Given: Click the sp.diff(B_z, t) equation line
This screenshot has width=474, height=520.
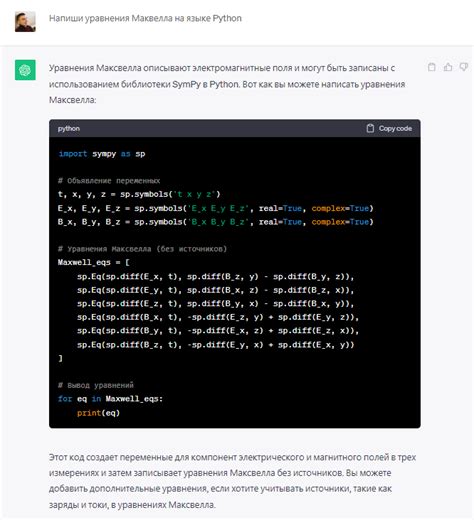Looking at the screenshot, I should pyautogui.click(x=216, y=344).
